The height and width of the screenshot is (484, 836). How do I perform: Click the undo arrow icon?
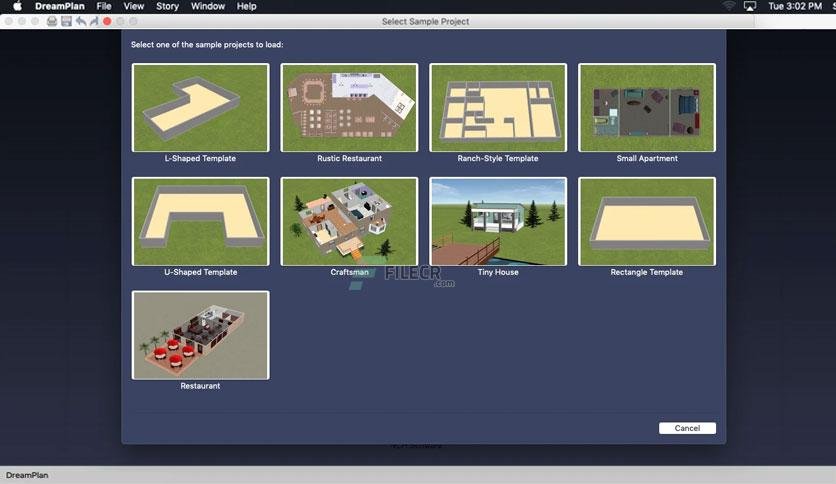tap(81, 21)
